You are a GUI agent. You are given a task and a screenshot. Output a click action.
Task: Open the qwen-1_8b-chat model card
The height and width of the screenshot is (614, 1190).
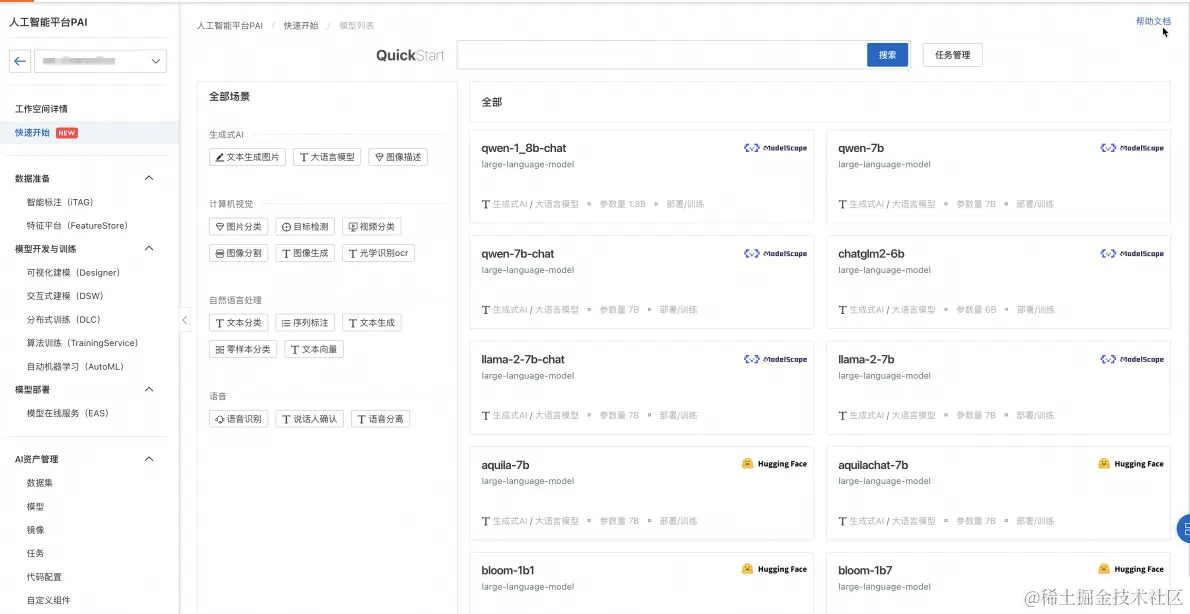[641, 177]
